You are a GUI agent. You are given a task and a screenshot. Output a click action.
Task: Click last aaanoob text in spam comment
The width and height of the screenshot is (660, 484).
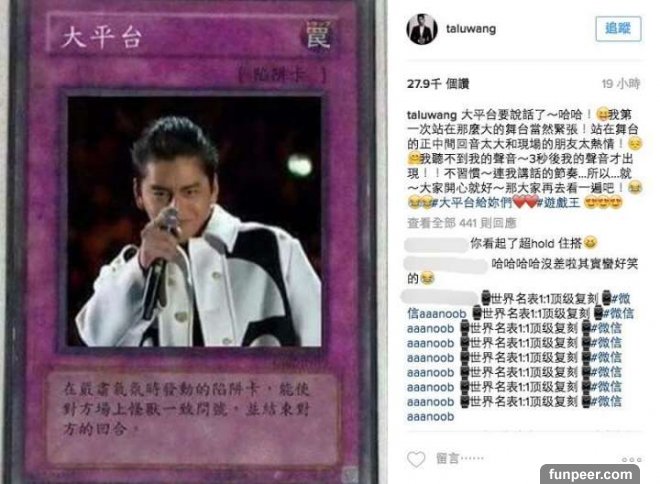(x=431, y=417)
